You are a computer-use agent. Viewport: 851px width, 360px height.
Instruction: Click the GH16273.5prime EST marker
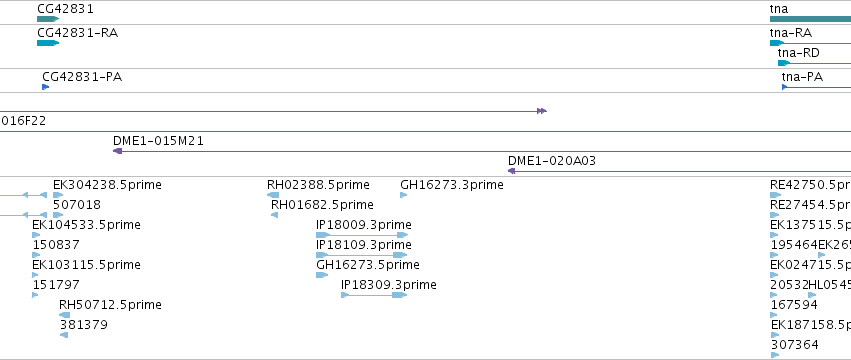pyautogui.click(x=322, y=275)
